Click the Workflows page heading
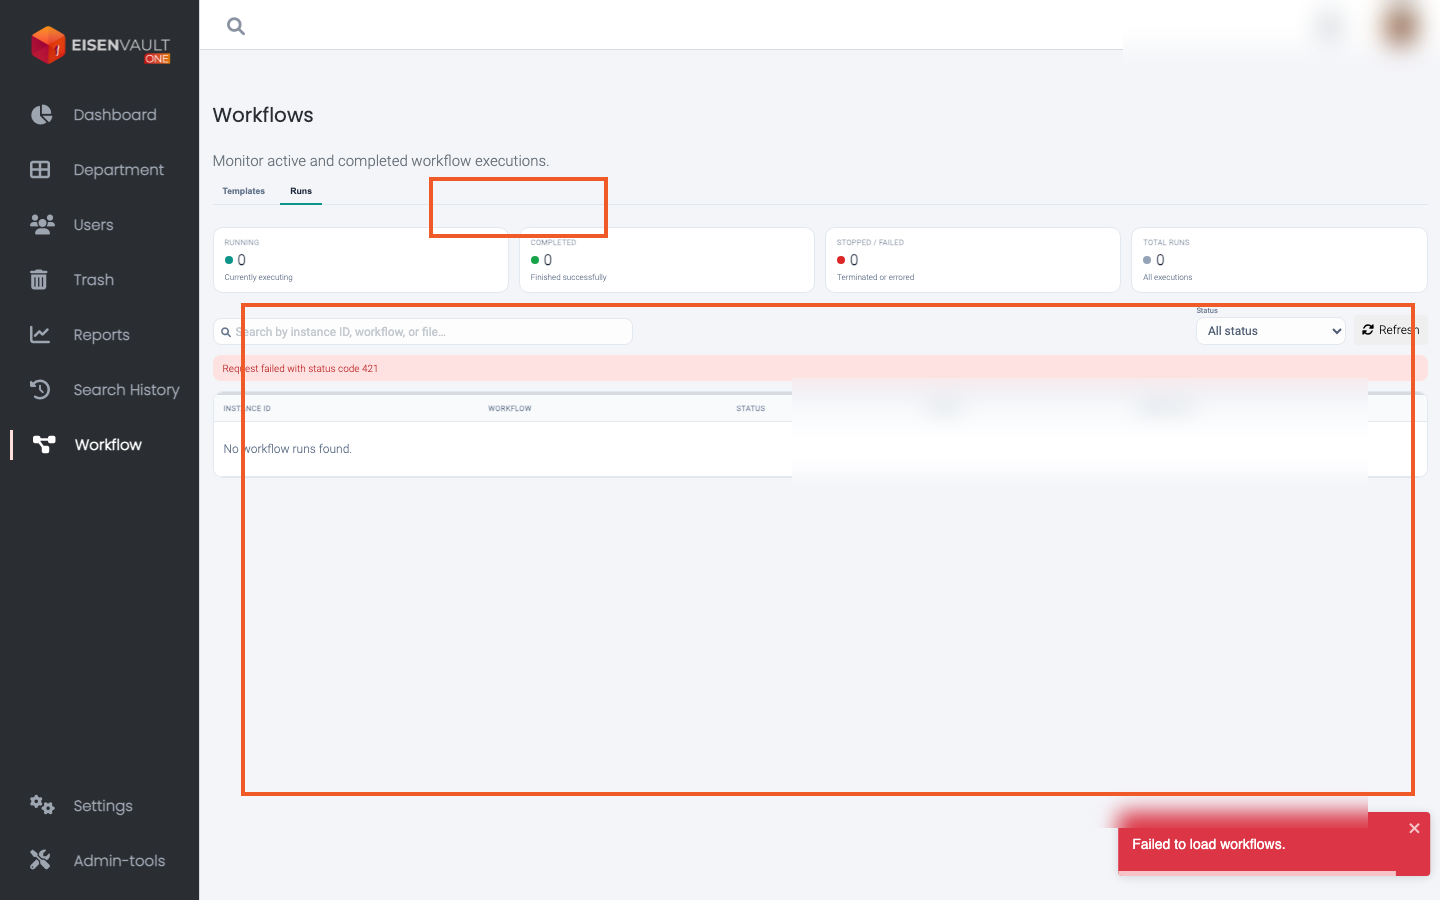1440x900 pixels. click(x=263, y=115)
